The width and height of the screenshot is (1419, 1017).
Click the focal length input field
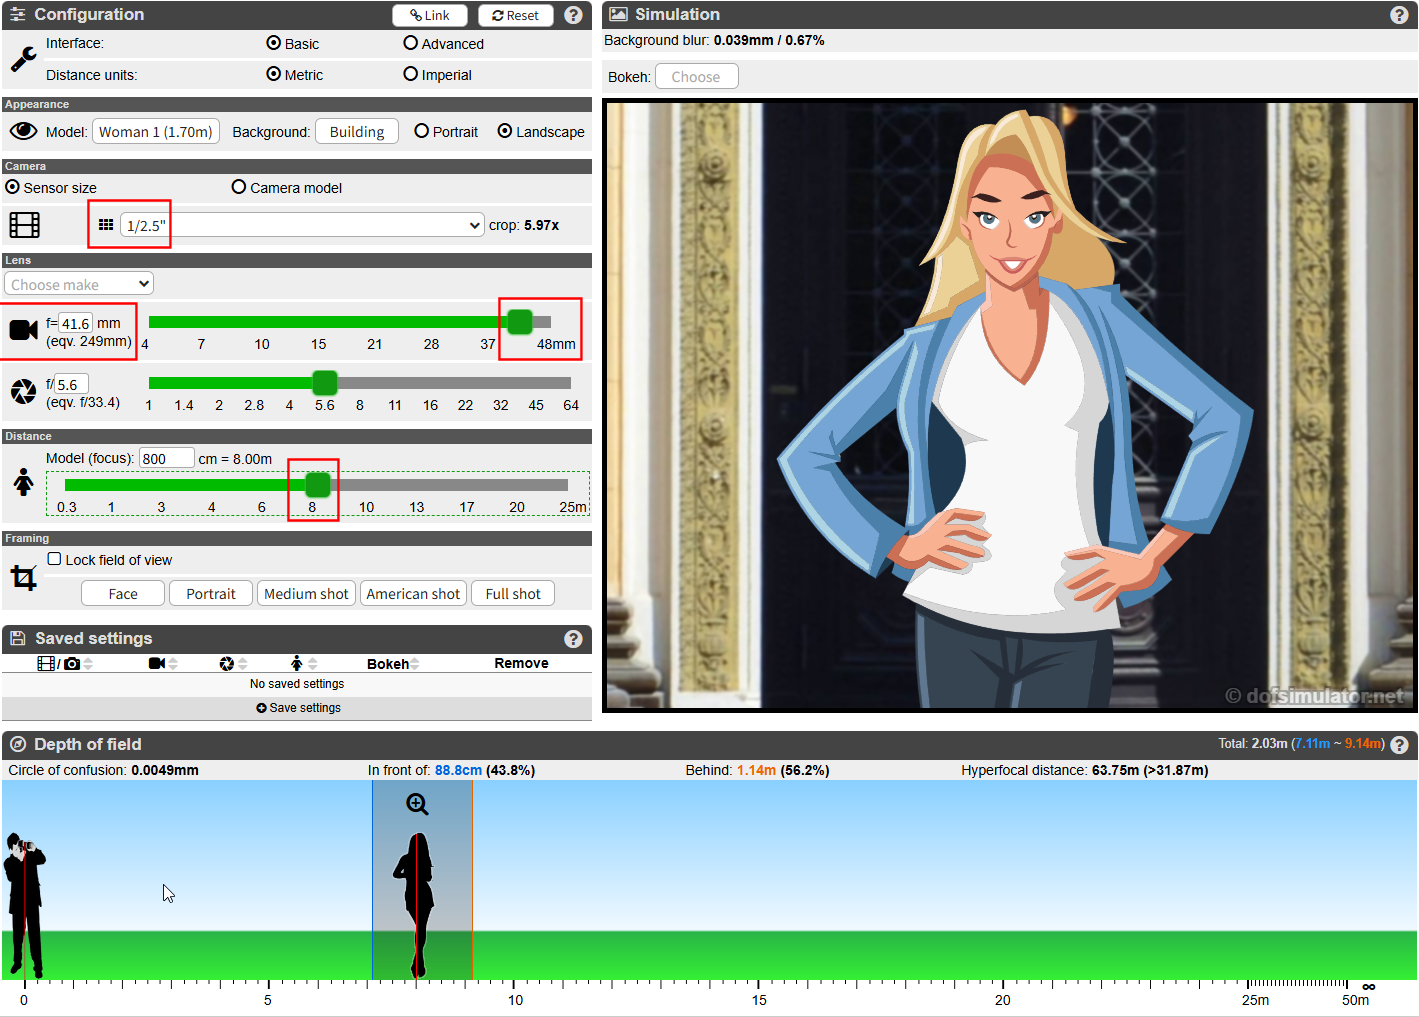point(75,323)
